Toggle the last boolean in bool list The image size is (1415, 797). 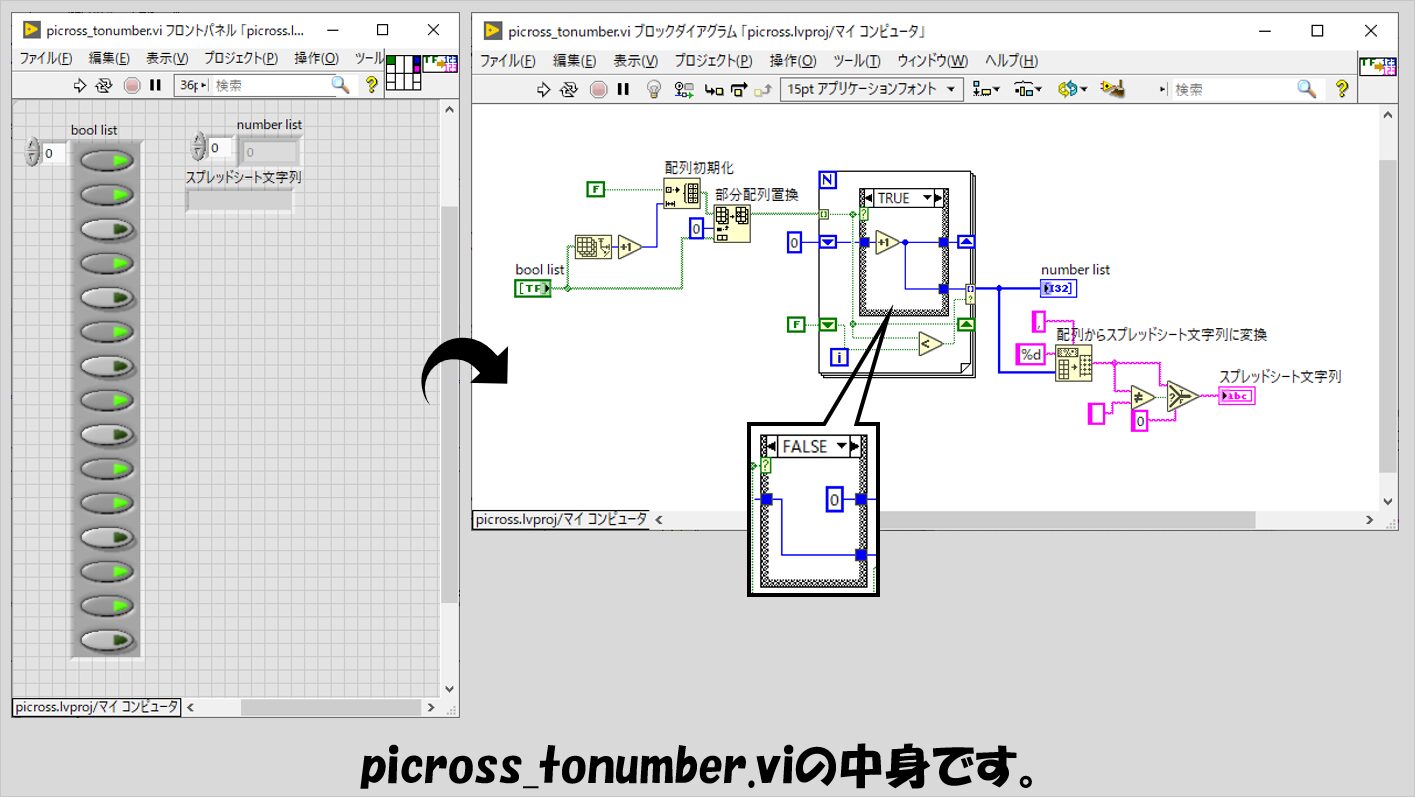(107, 639)
